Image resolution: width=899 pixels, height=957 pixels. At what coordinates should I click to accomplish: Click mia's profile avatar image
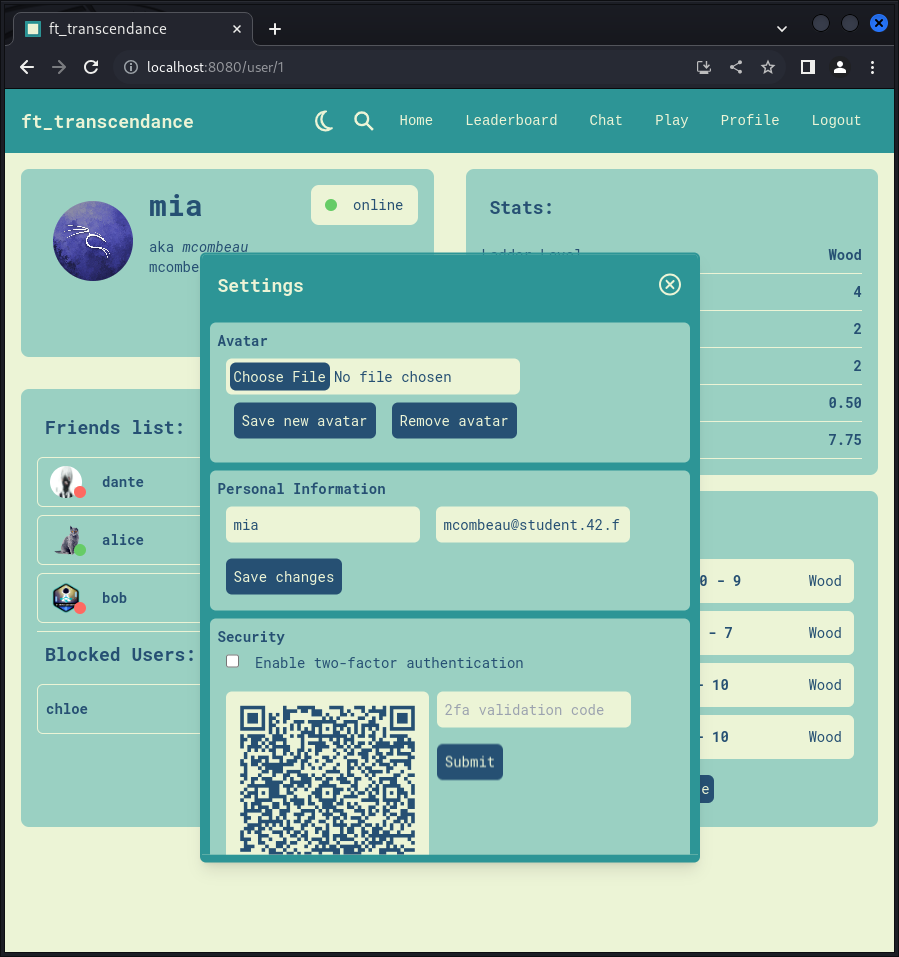pyautogui.click(x=93, y=241)
